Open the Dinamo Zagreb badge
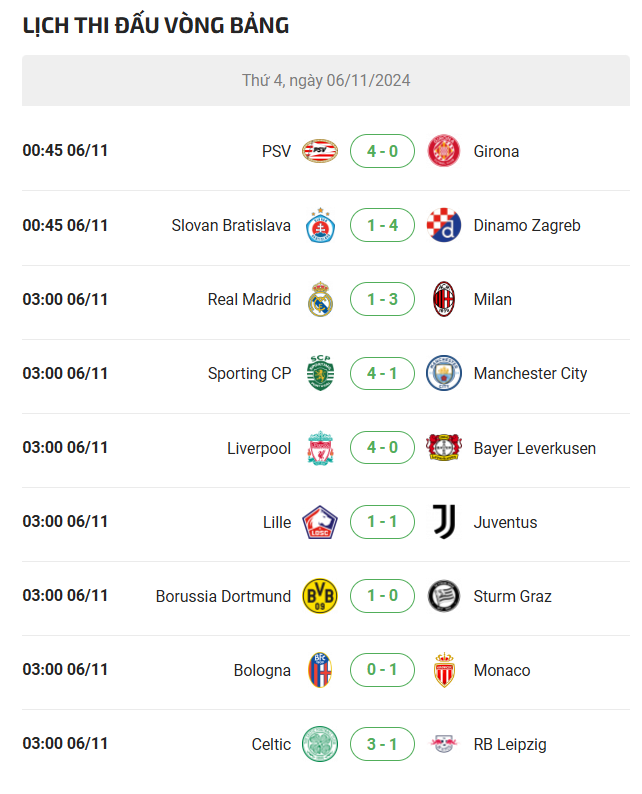This screenshot has width=642, height=794. (444, 225)
